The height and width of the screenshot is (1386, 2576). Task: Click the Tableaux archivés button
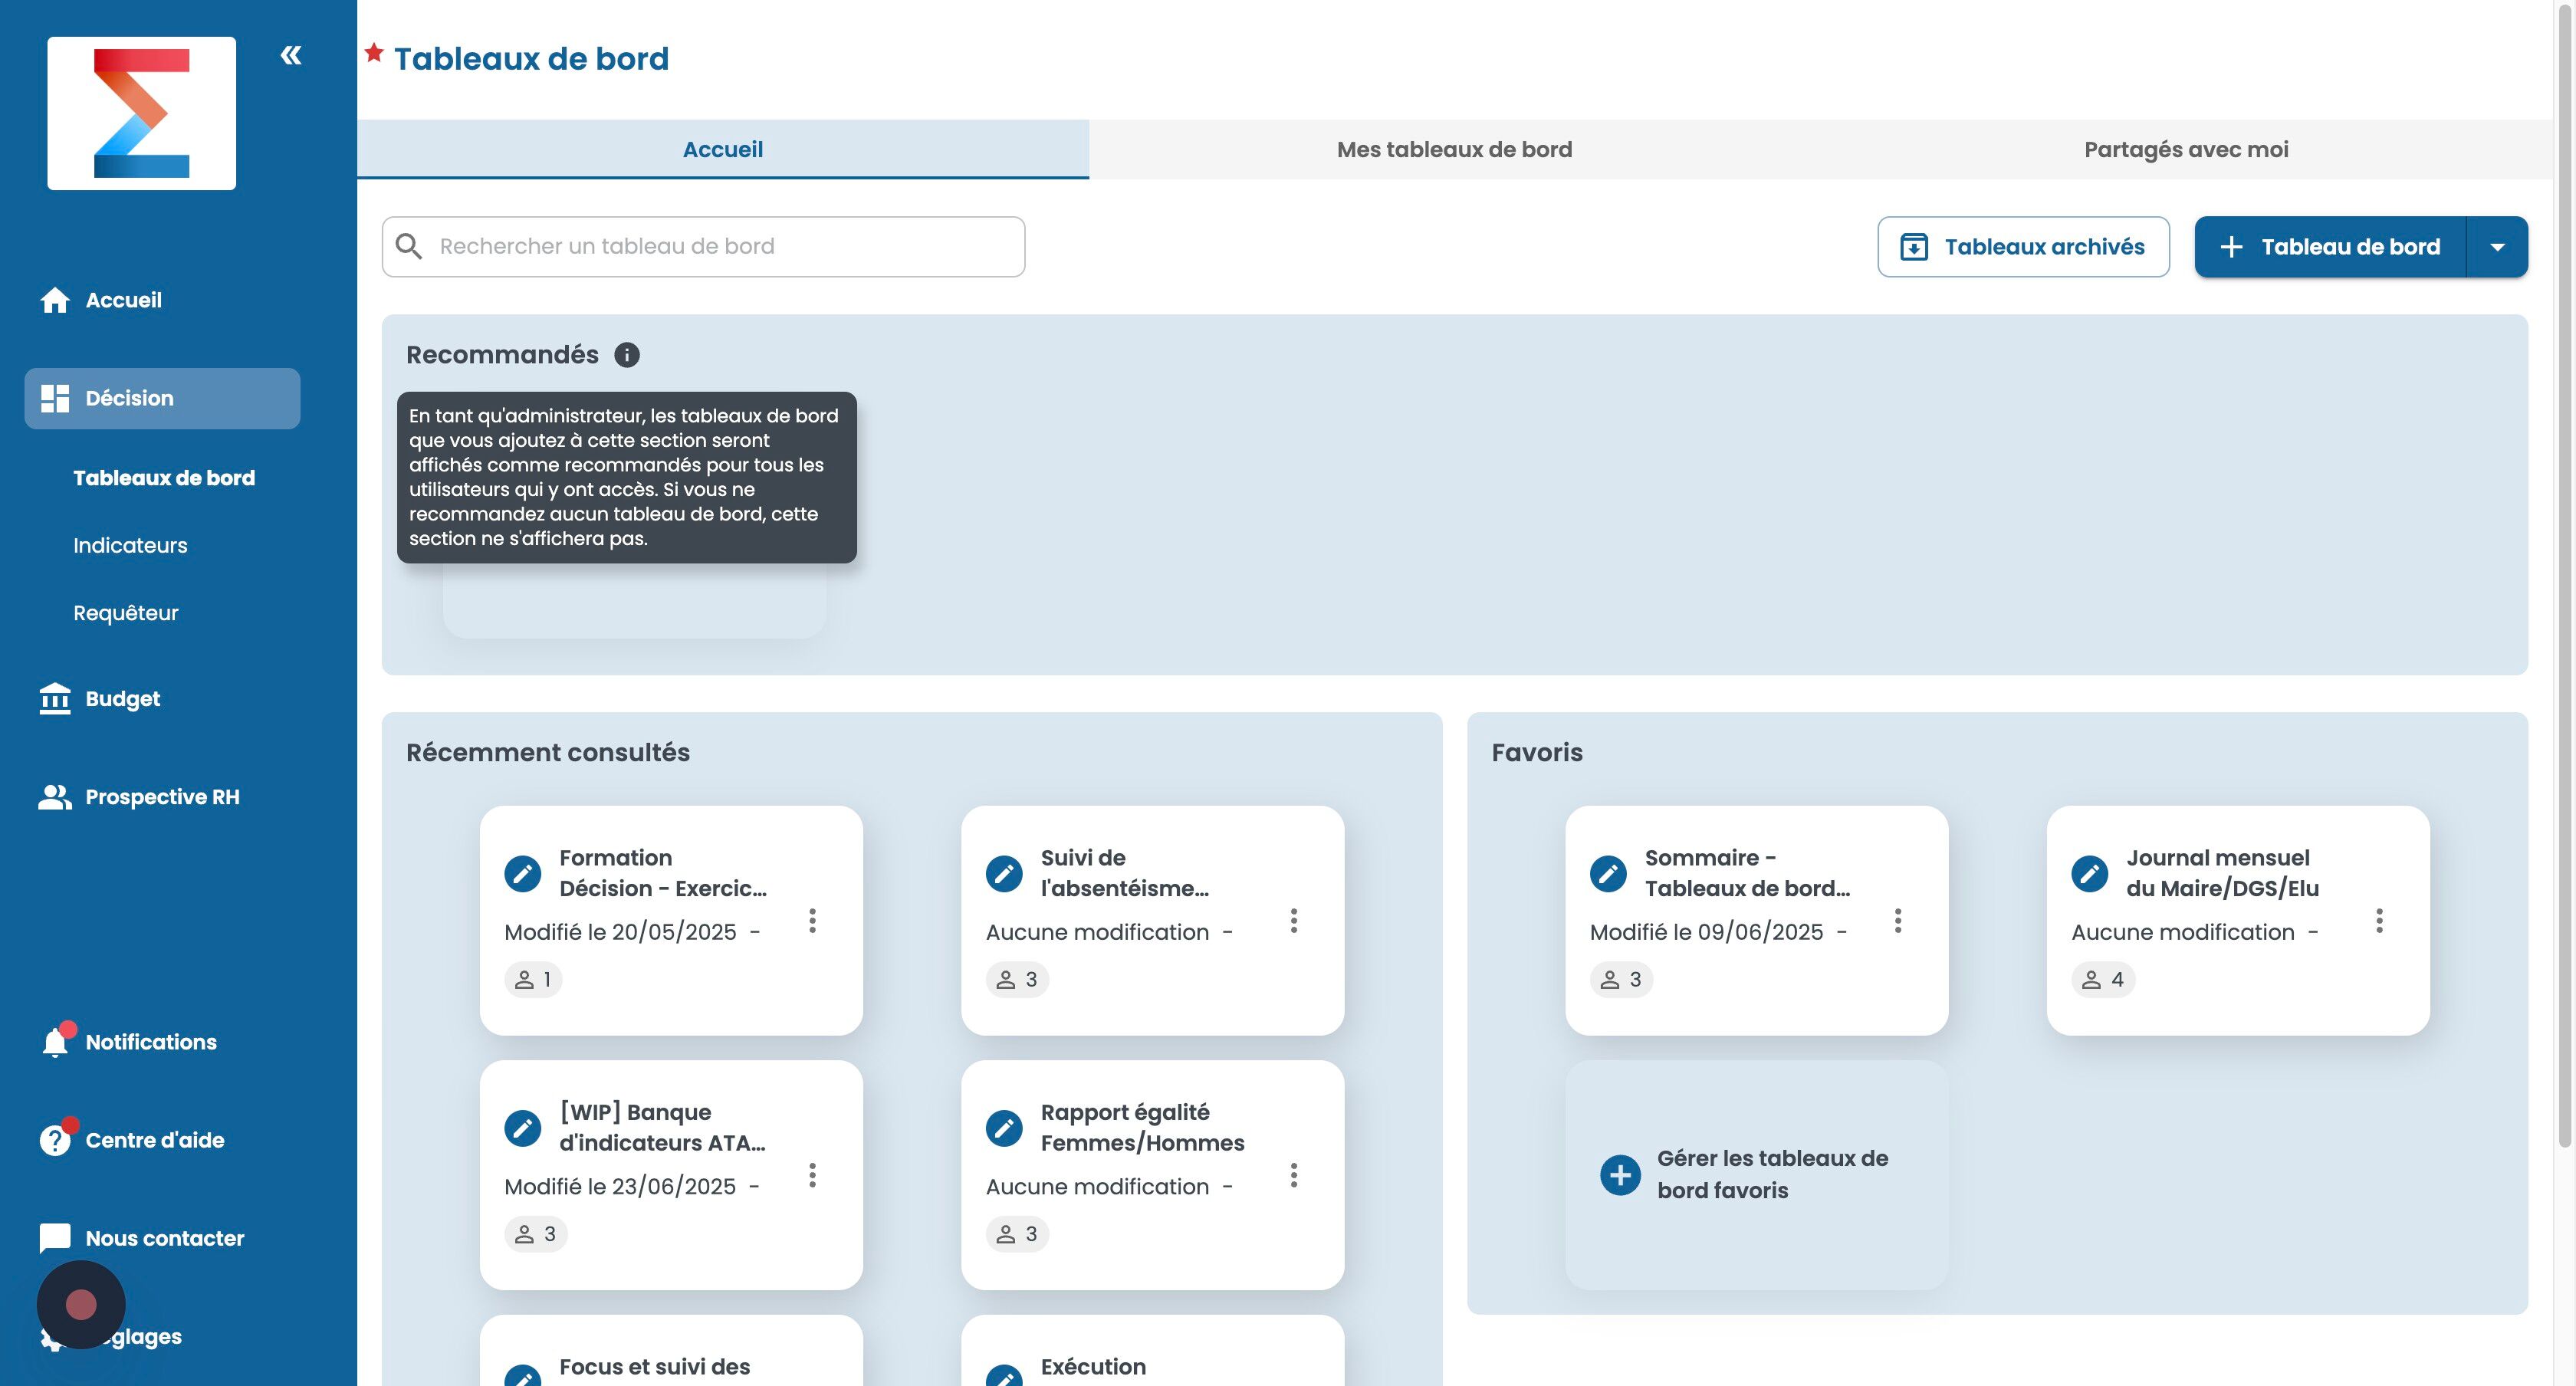click(x=2022, y=247)
